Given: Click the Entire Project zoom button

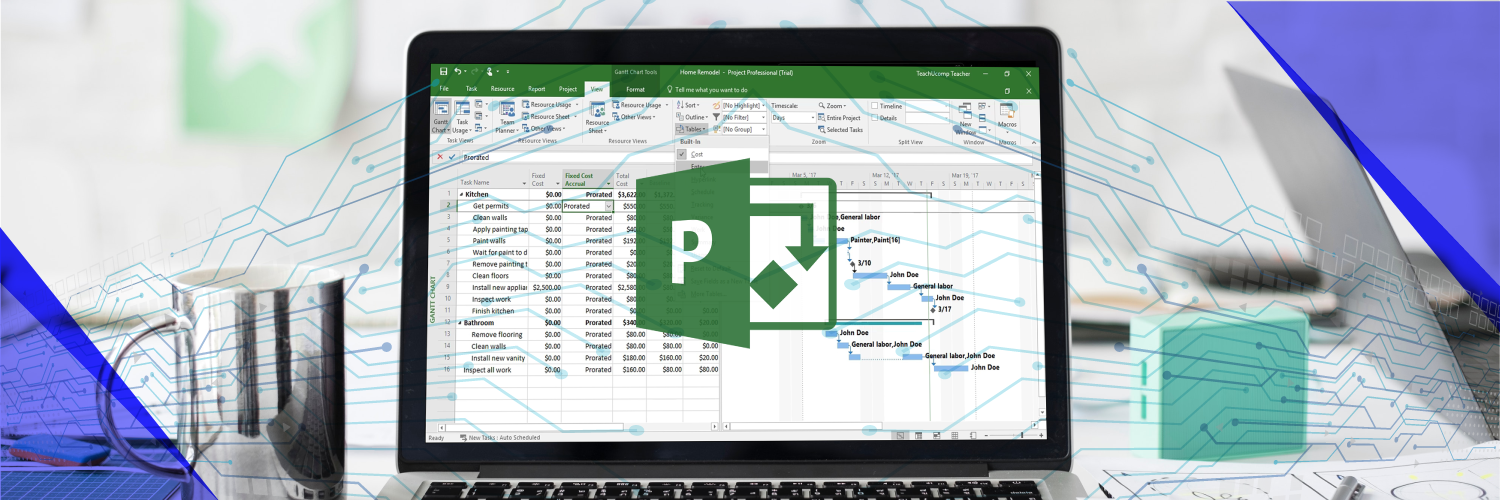Looking at the screenshot, I should tap(838, 117).
